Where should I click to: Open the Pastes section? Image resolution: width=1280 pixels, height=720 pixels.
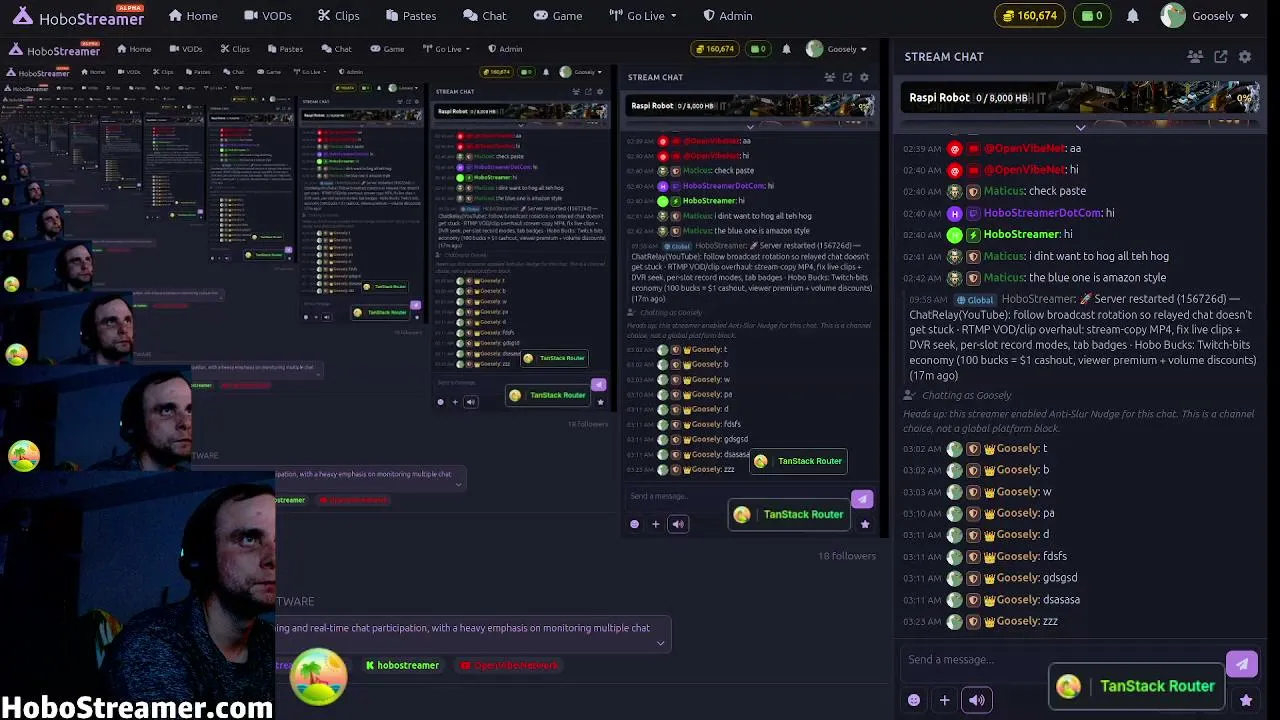click(411, 16)
